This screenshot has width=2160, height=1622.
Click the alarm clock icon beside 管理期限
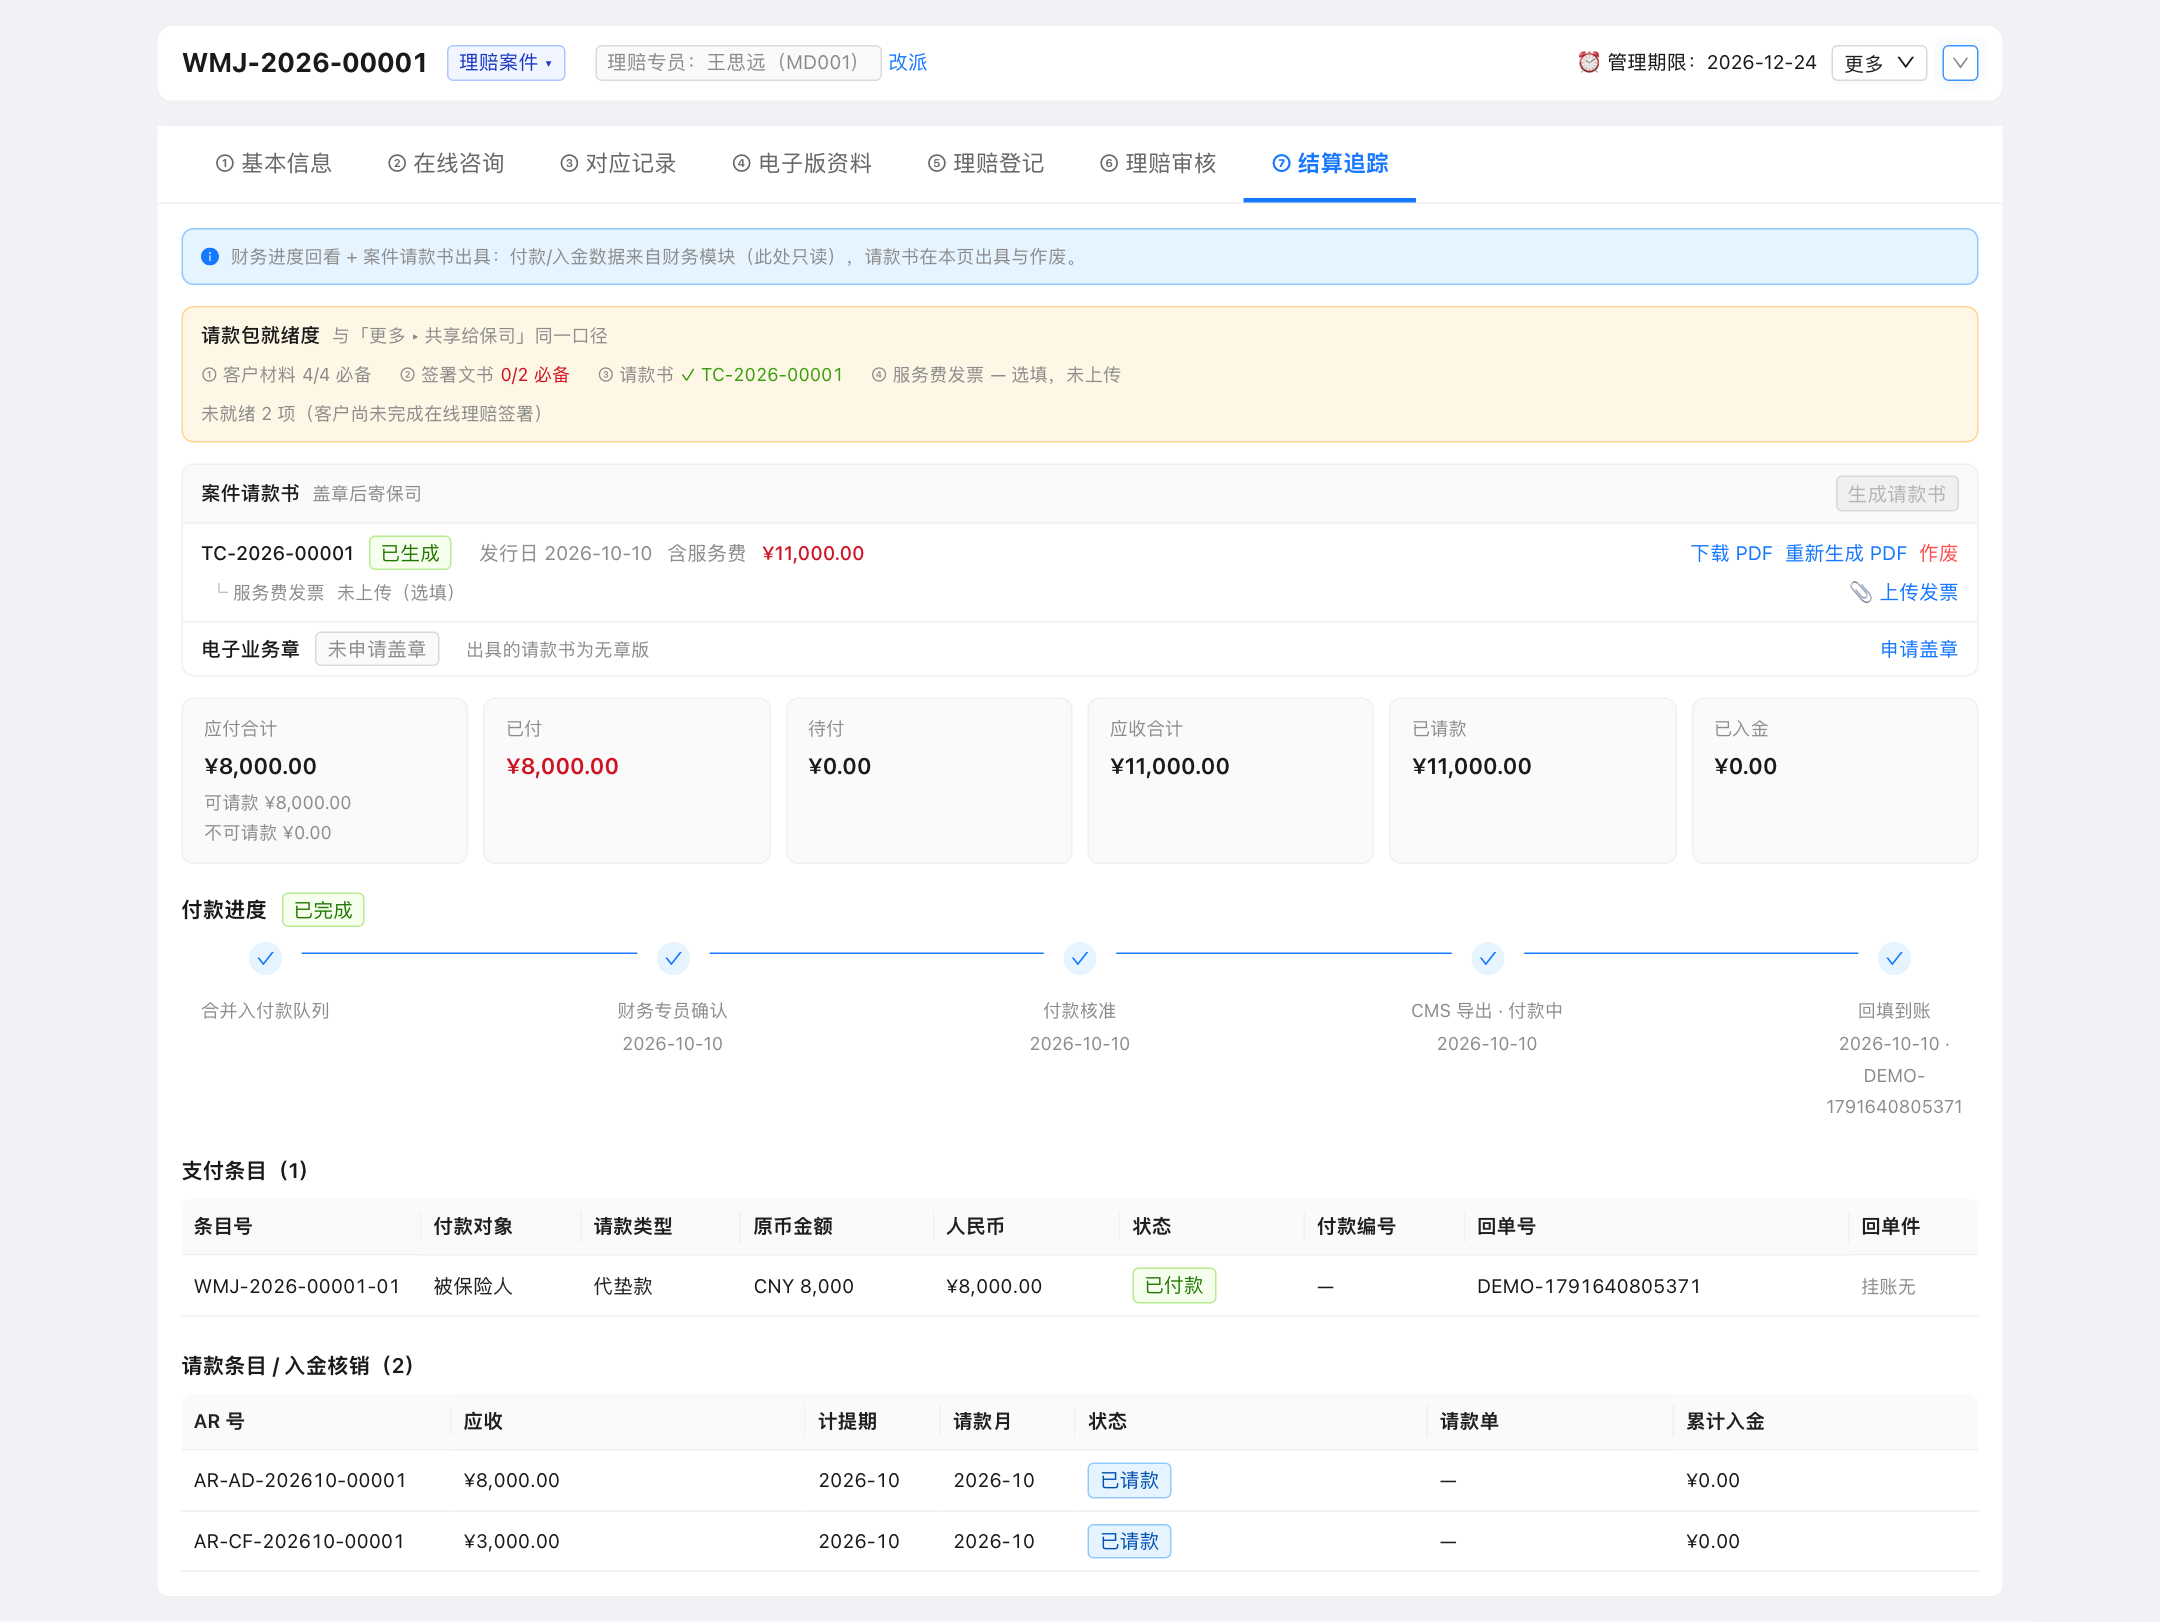[1588, 62]
